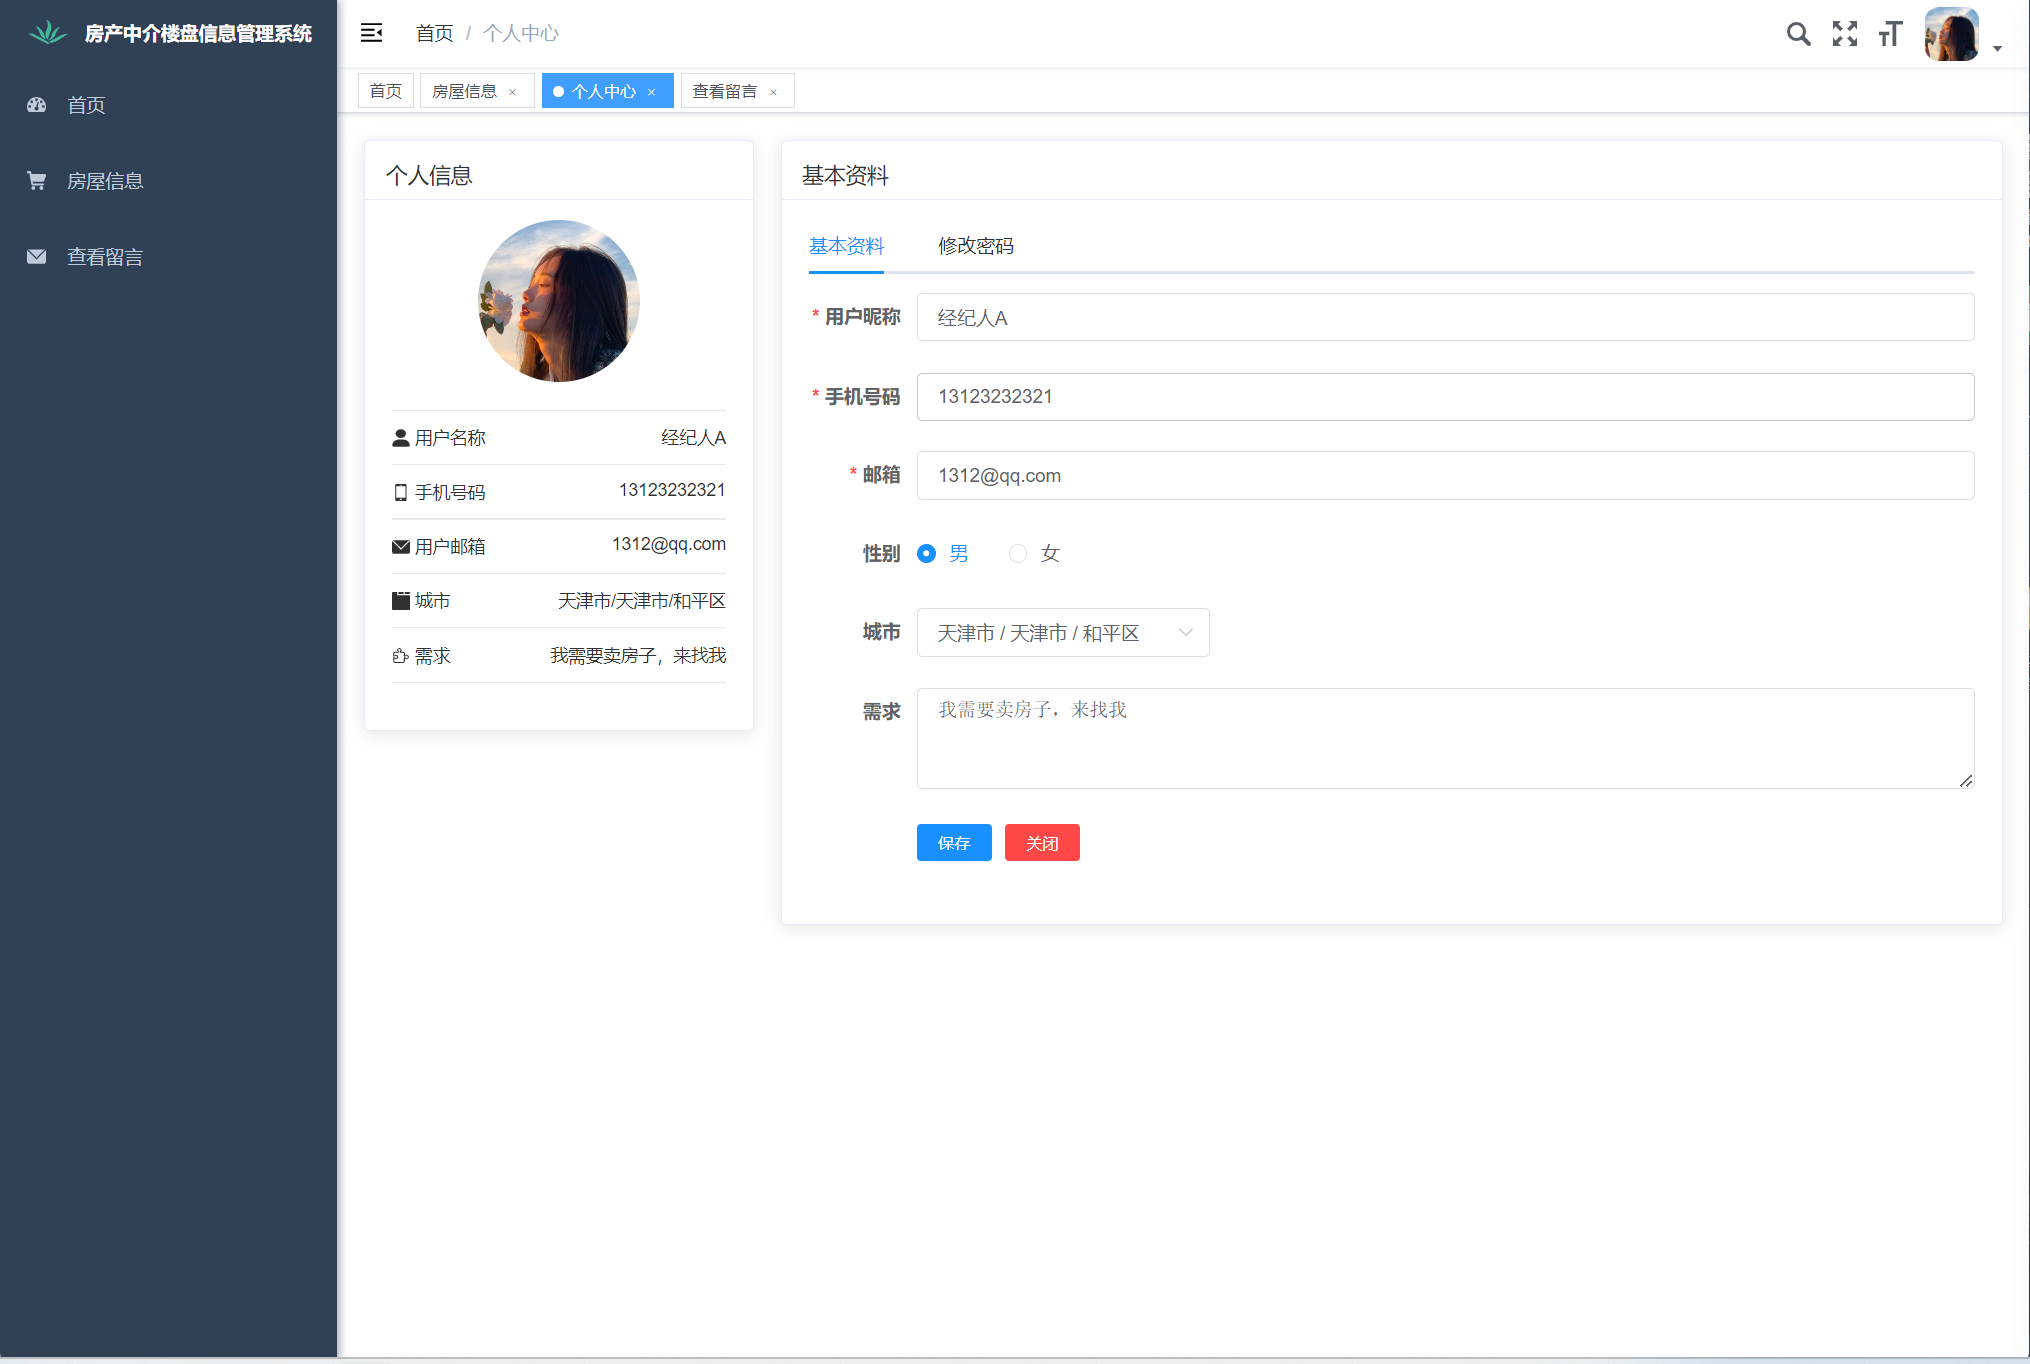The width and height of the screenshot is (2030, 1364).
Task: Switch to the 查看留言 page tab
Action: 725,91
